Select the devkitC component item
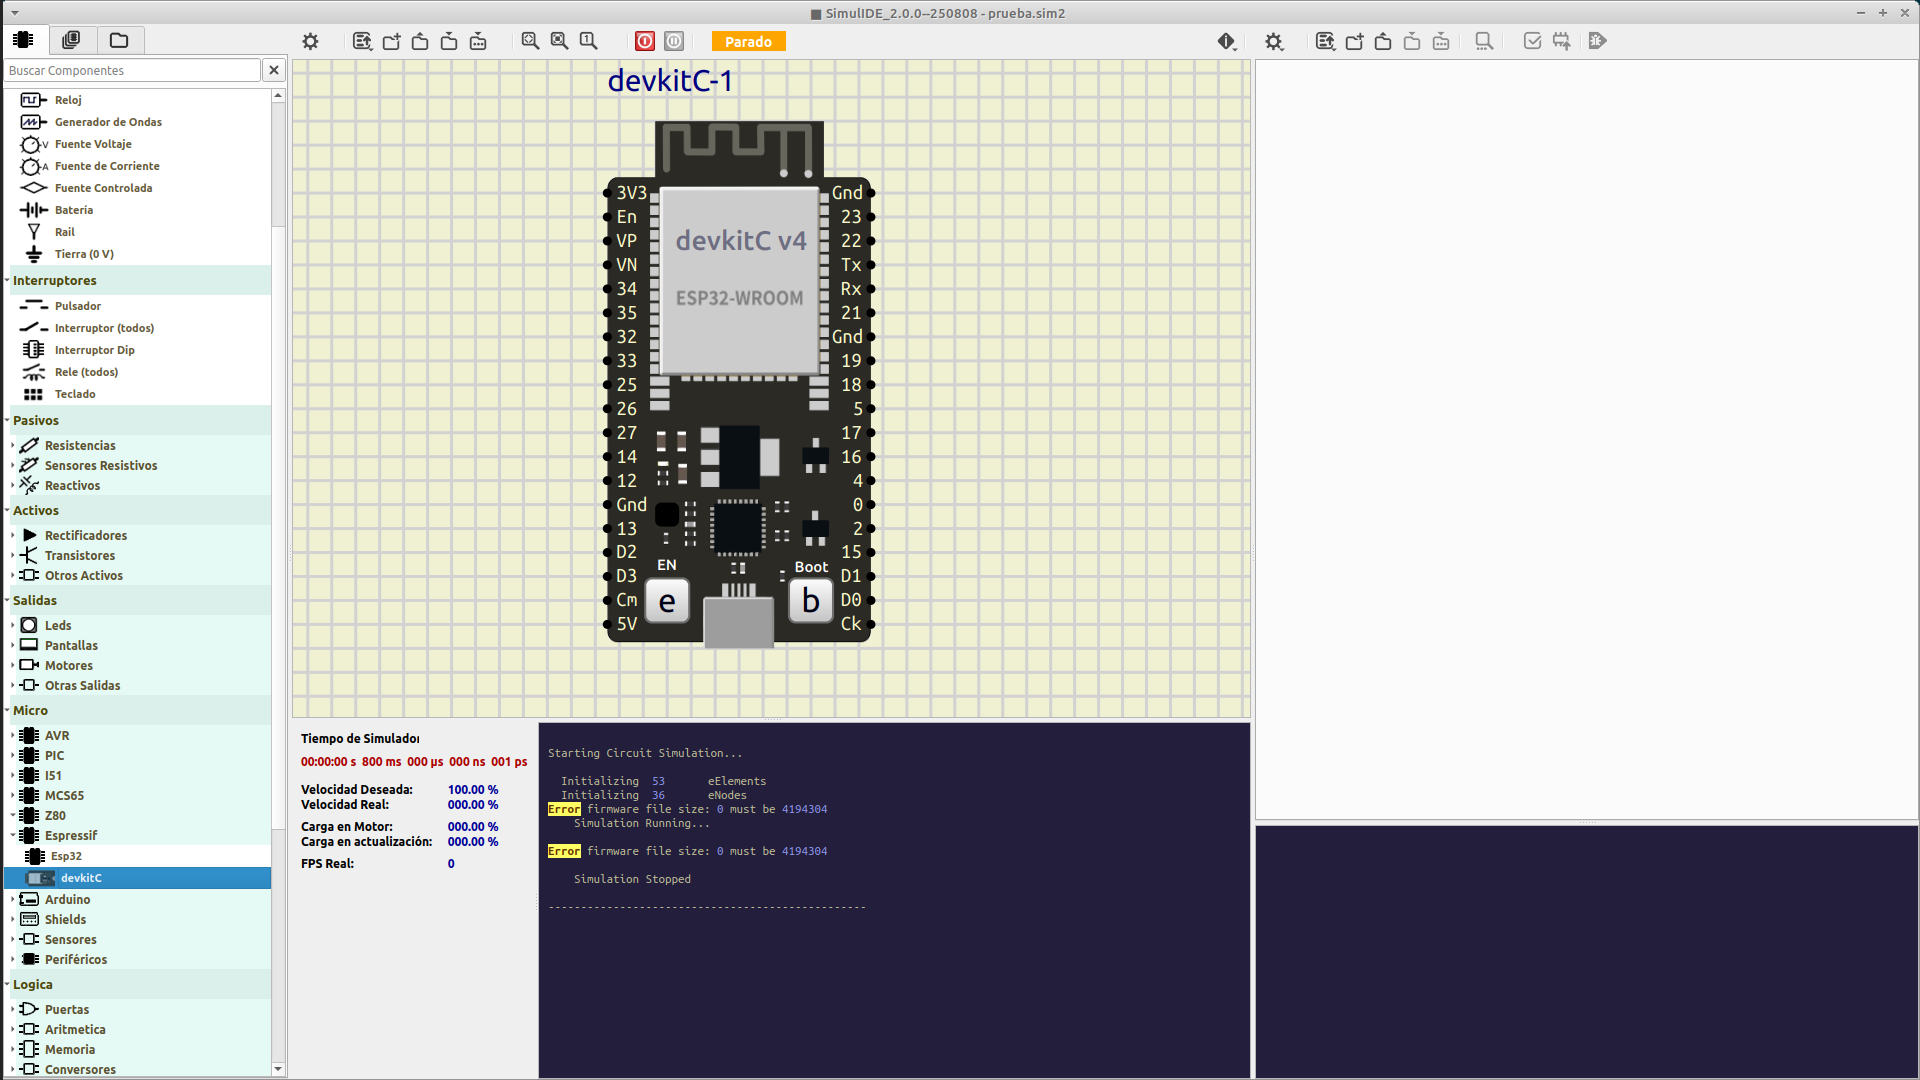 (x=81, y=878)
